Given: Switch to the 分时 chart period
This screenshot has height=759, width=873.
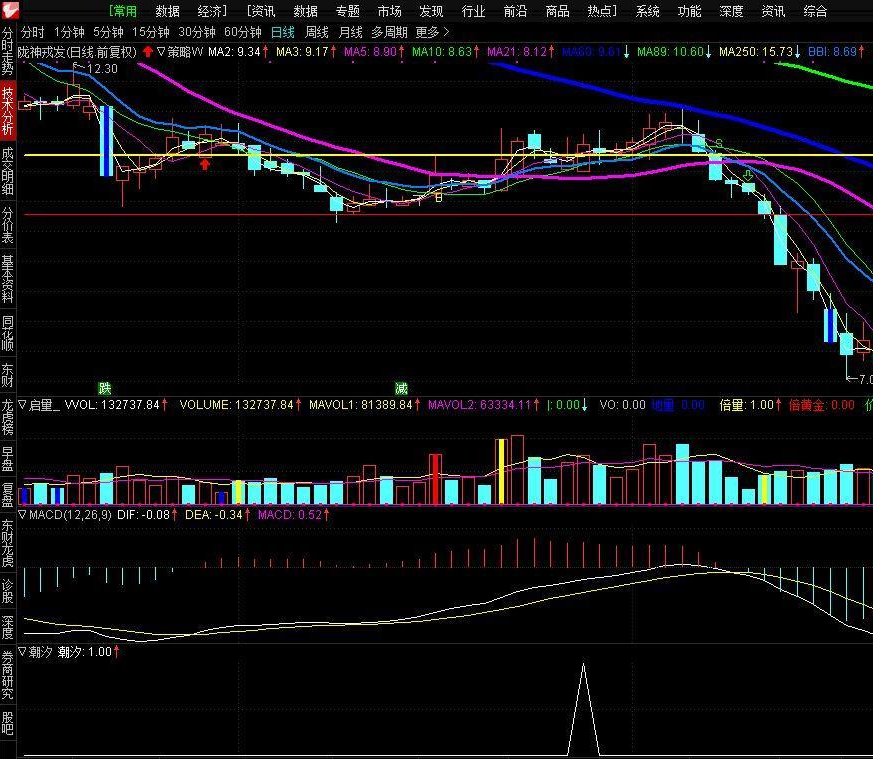Looking at the screenshot, I should click(x=33, y=32).
